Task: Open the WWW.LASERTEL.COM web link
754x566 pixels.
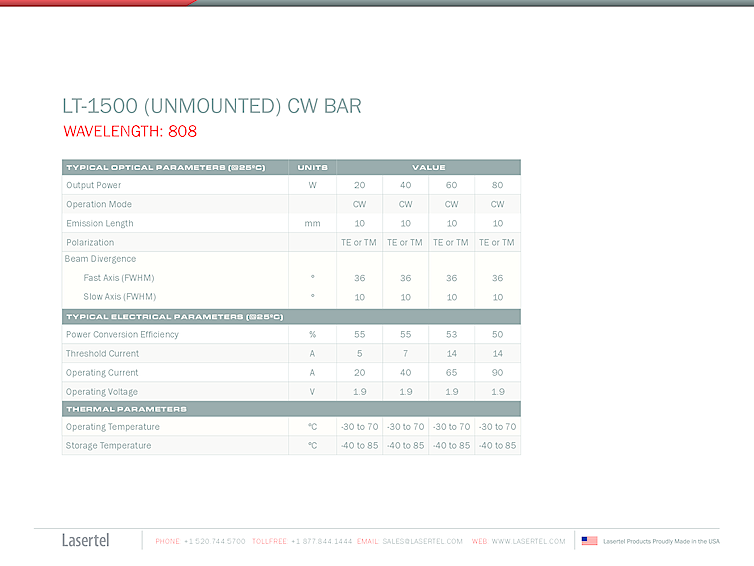Action: tap(528, 541)
